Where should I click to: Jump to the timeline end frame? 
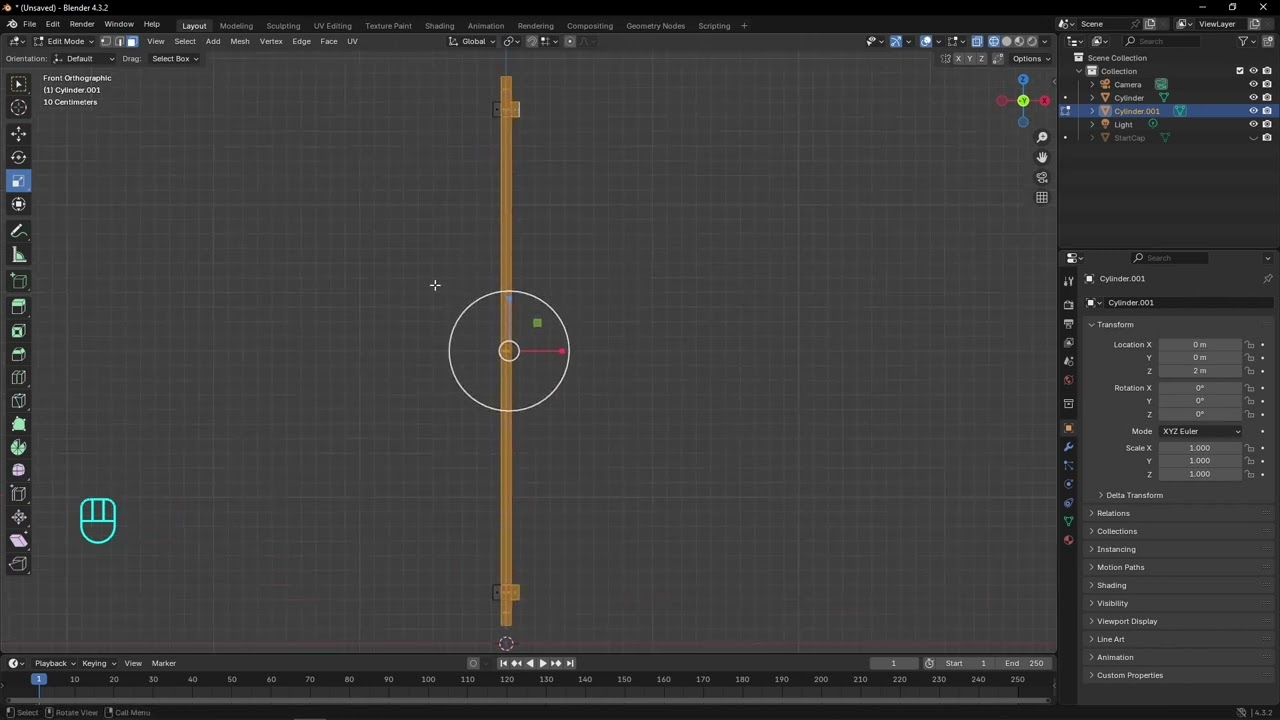(570, 663)
